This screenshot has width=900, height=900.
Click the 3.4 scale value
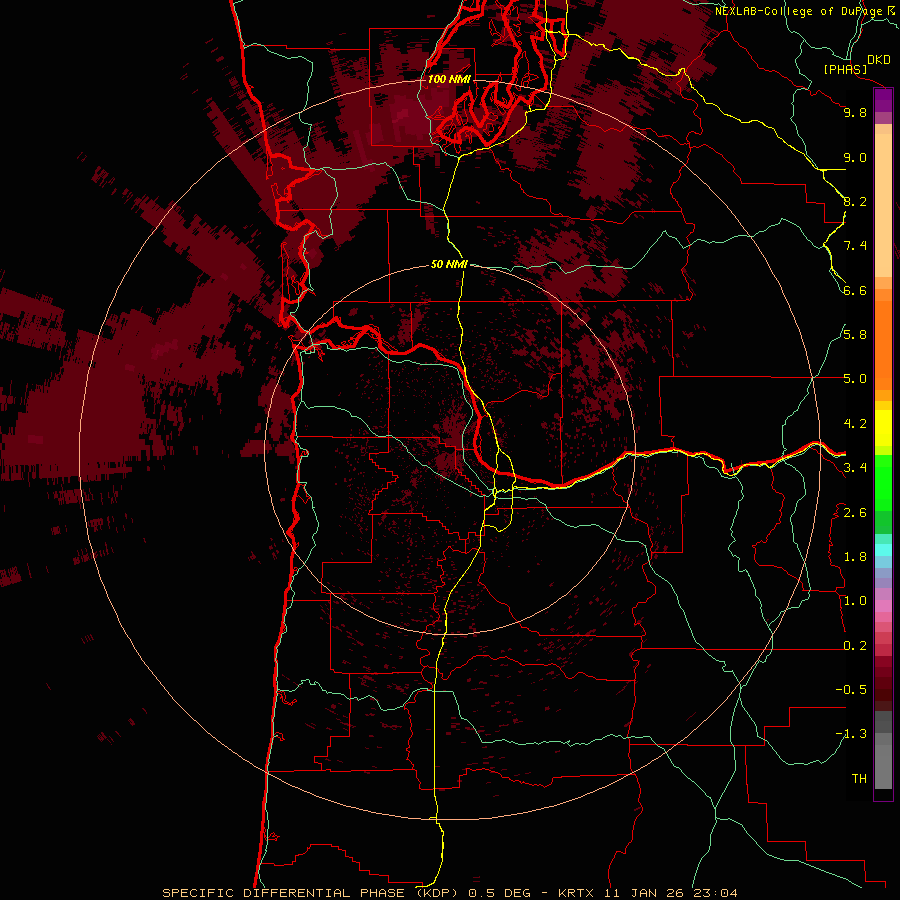tap(855, 467)
